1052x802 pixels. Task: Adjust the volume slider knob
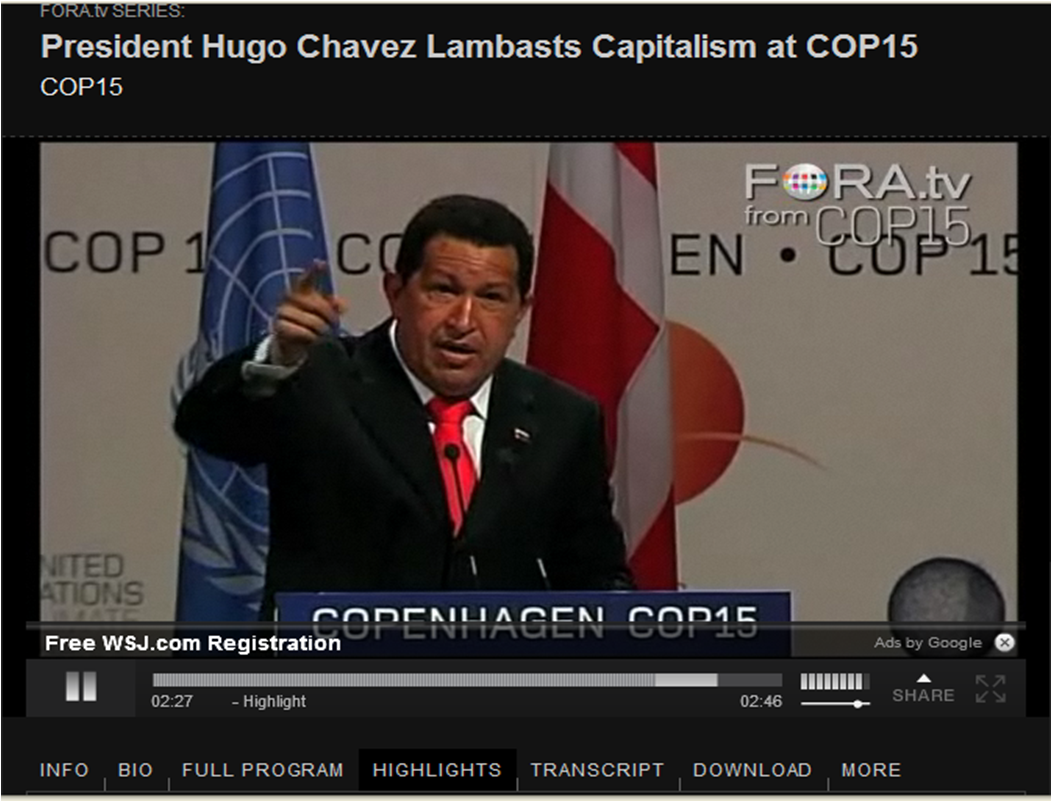coord(857,704)
